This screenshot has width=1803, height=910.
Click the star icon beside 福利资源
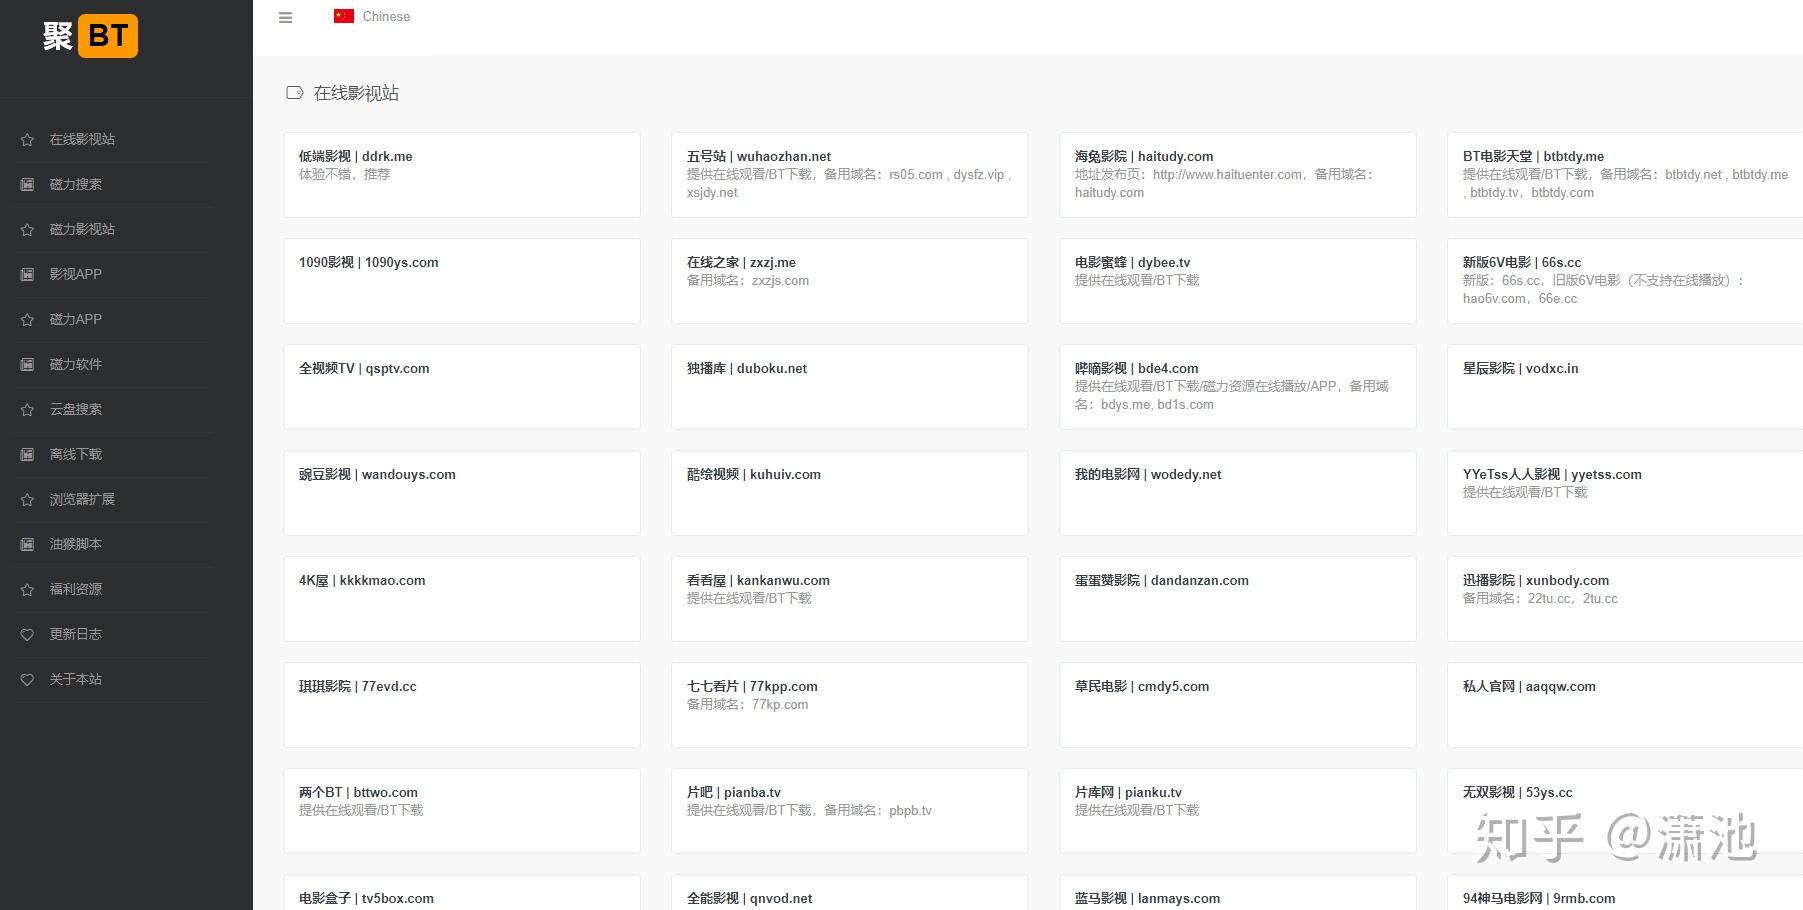27,590
